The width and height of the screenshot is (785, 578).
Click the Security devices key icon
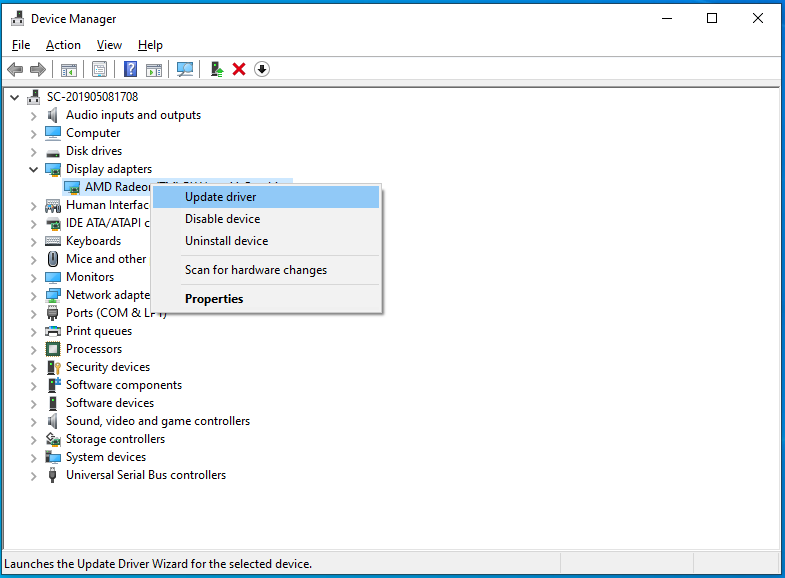[x=53, y=367]
